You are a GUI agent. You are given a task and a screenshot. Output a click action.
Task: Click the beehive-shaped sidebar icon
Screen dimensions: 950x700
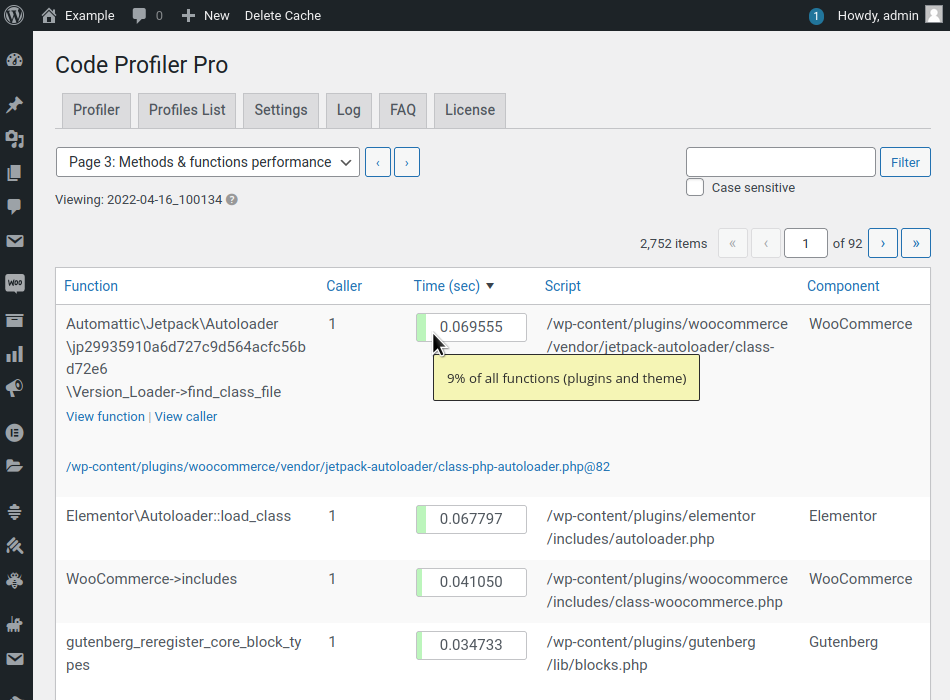15,512
